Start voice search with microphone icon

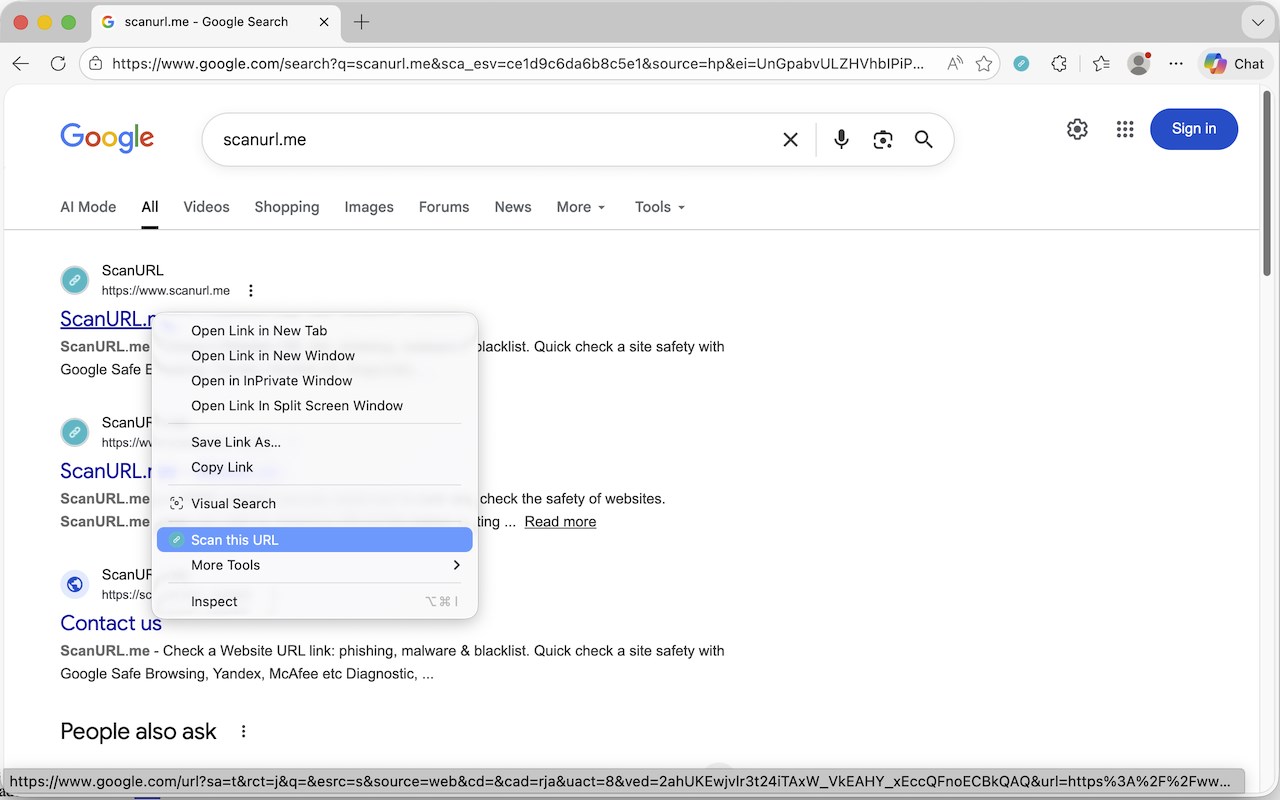coord(841,140)
